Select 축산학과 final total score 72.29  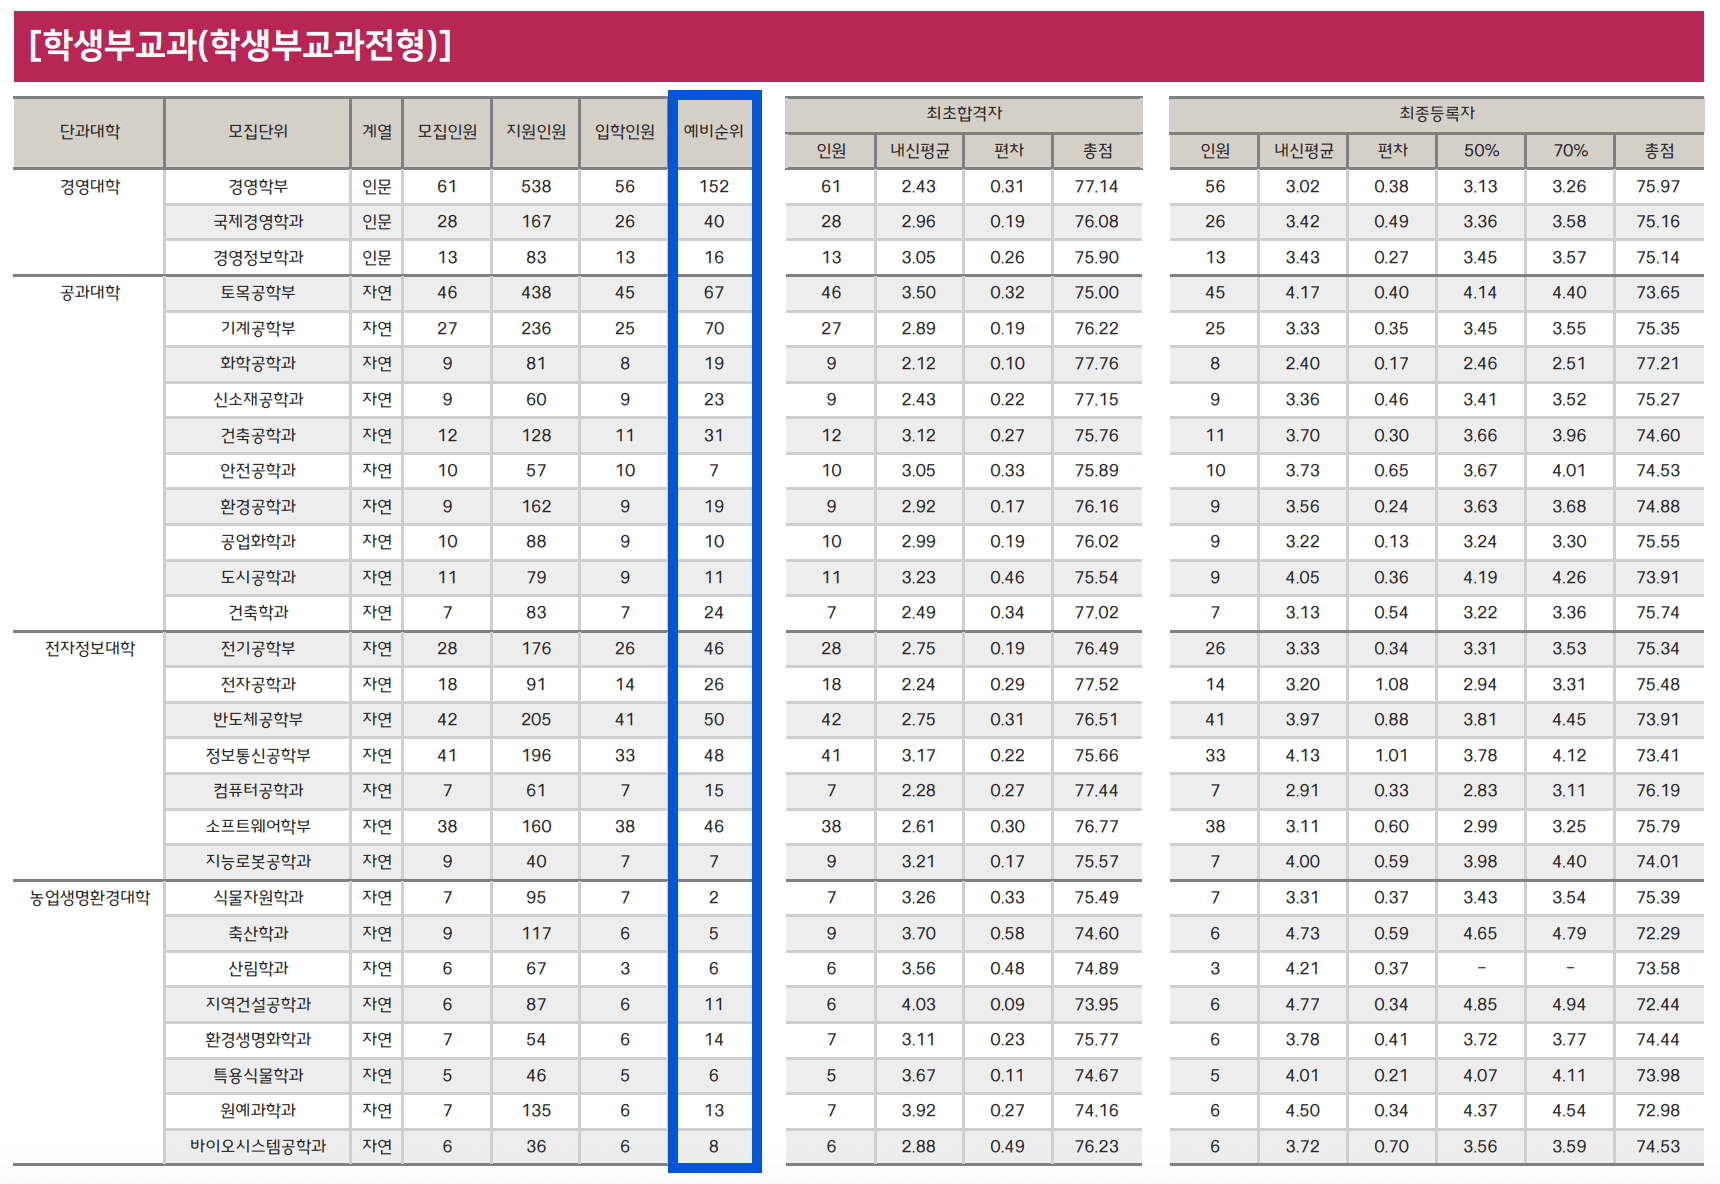coord(1658,934)
